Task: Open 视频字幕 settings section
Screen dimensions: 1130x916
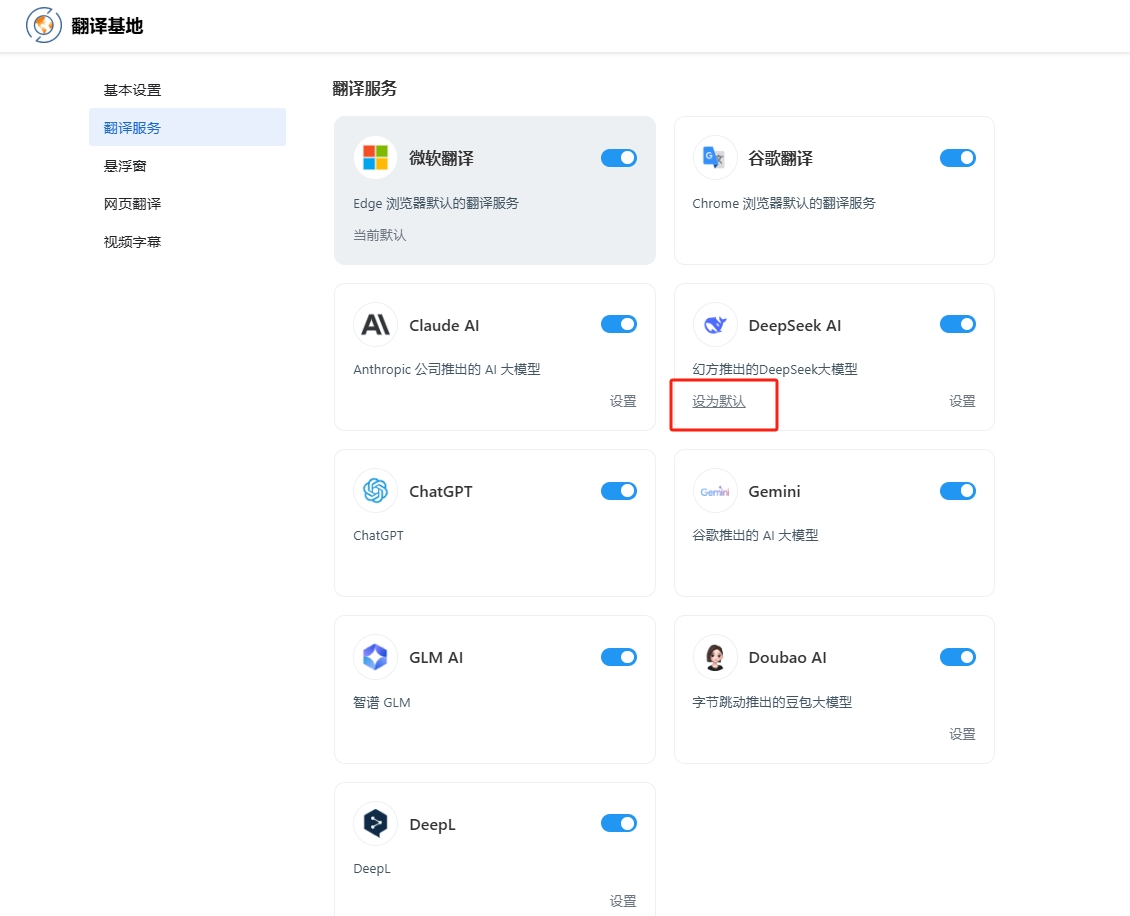Action: click(x=187, y=242)
